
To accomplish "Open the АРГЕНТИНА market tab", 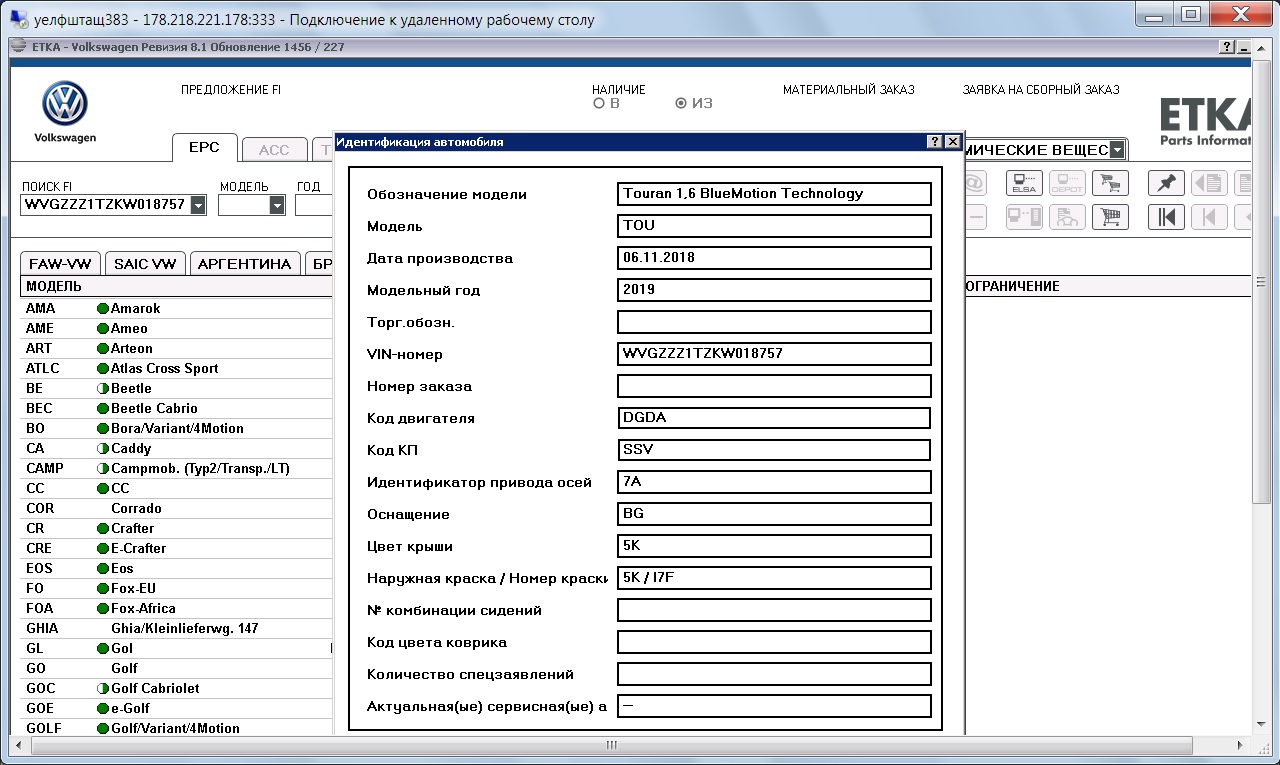I will coord(245,264).
